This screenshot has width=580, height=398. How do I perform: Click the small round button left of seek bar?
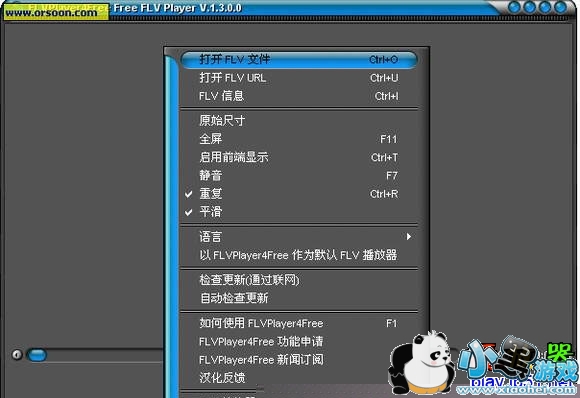point(17,355)
